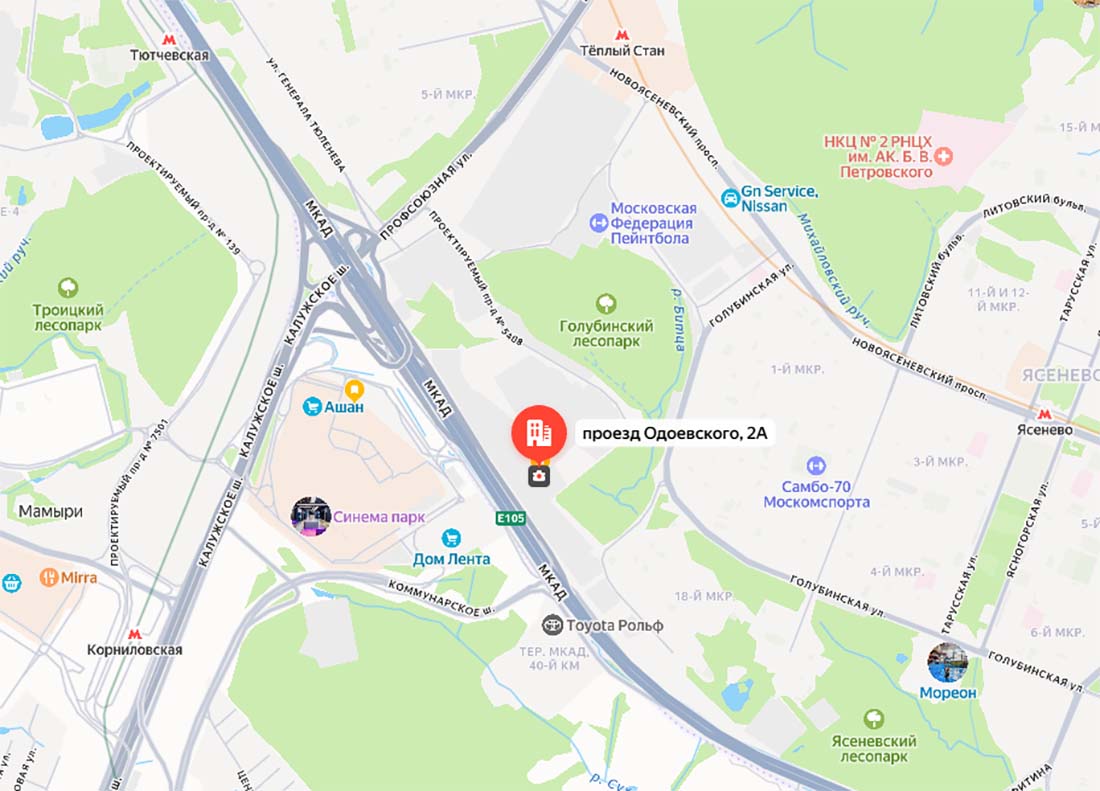
Task: Click the проезд Одоевского, 2А address label
Action: pos(675,433)
